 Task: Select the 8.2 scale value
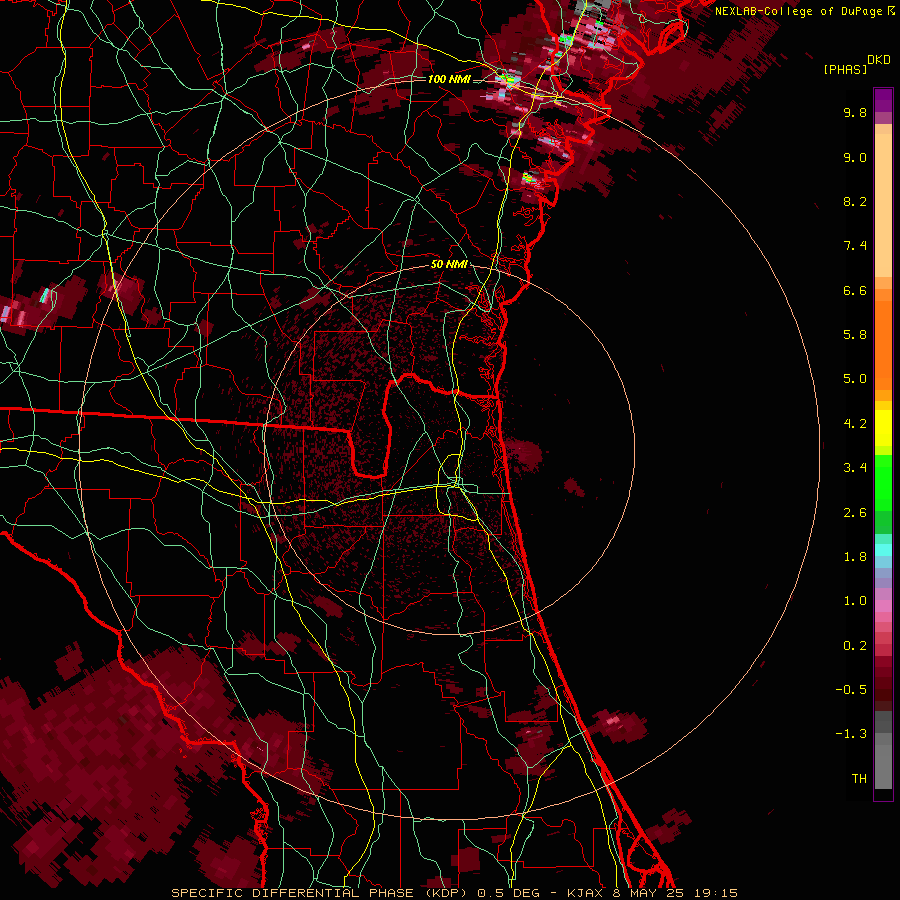coord(855,201)
